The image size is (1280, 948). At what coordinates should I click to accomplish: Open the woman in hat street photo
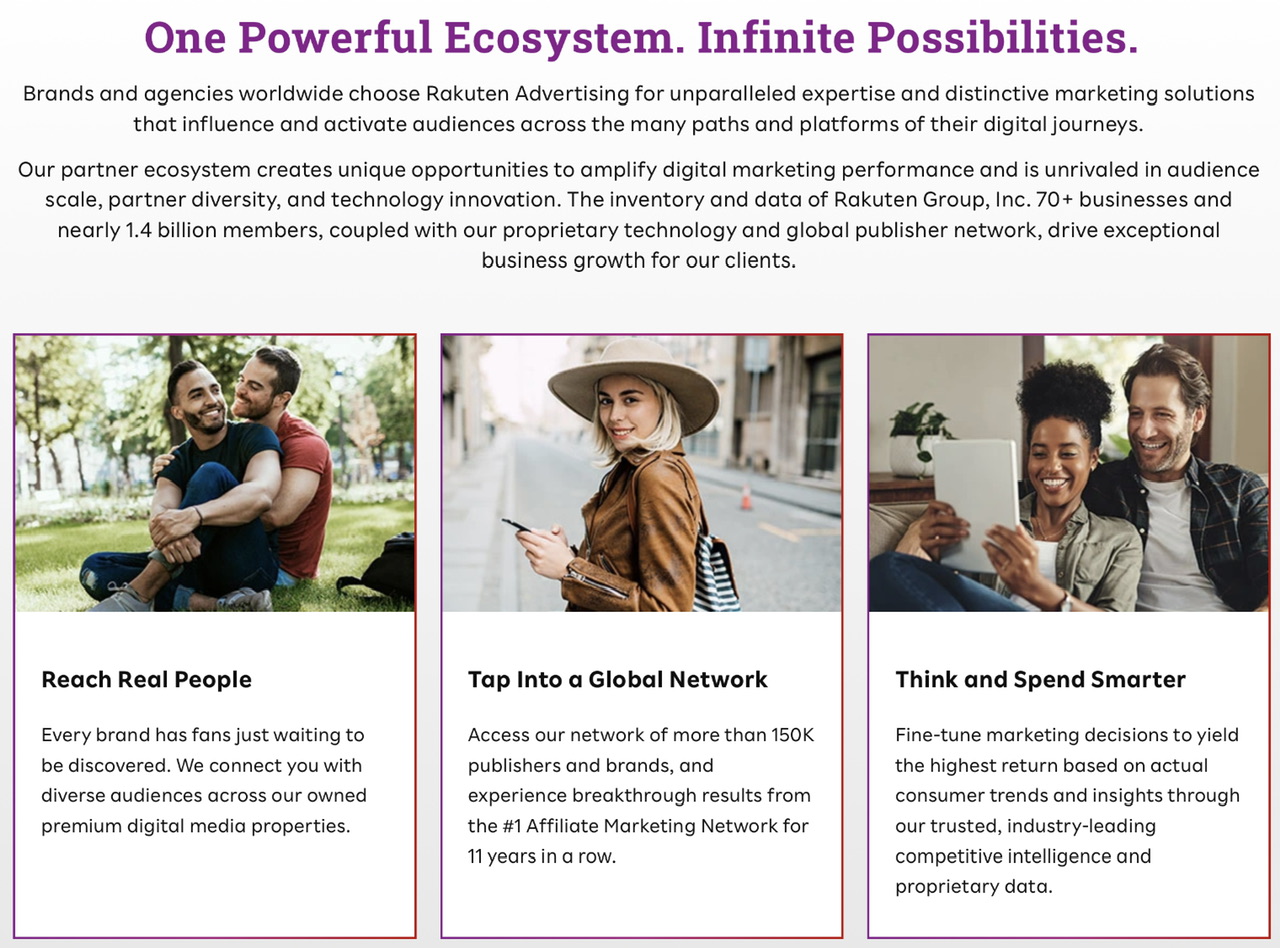pyautogui.click(x=642, y=473)
